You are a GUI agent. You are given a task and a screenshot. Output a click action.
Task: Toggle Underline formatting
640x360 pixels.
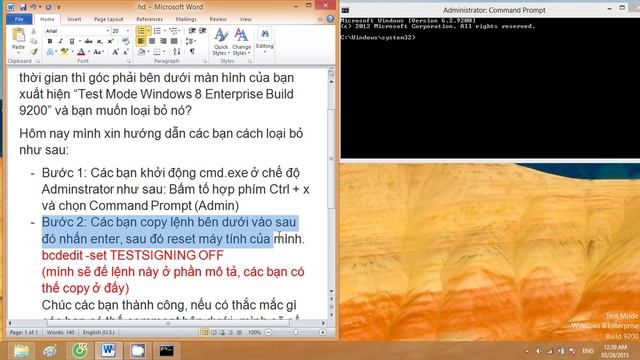tap(72, 41)
